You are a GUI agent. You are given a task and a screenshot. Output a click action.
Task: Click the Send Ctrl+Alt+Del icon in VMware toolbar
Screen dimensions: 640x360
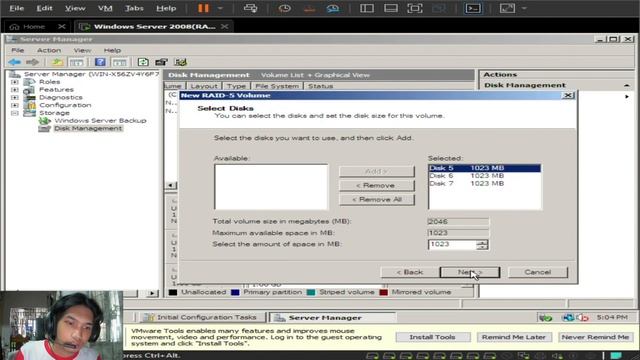(250, 8)
